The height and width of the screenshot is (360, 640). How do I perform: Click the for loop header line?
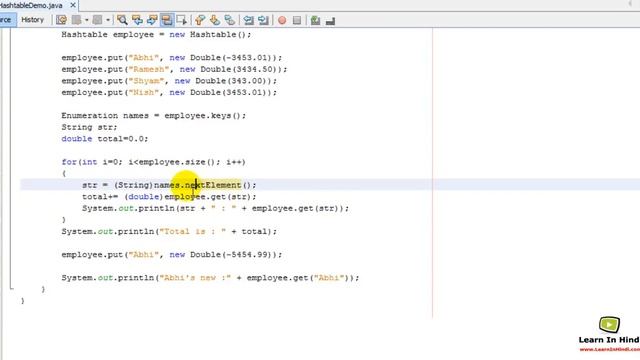click(153, 162)
